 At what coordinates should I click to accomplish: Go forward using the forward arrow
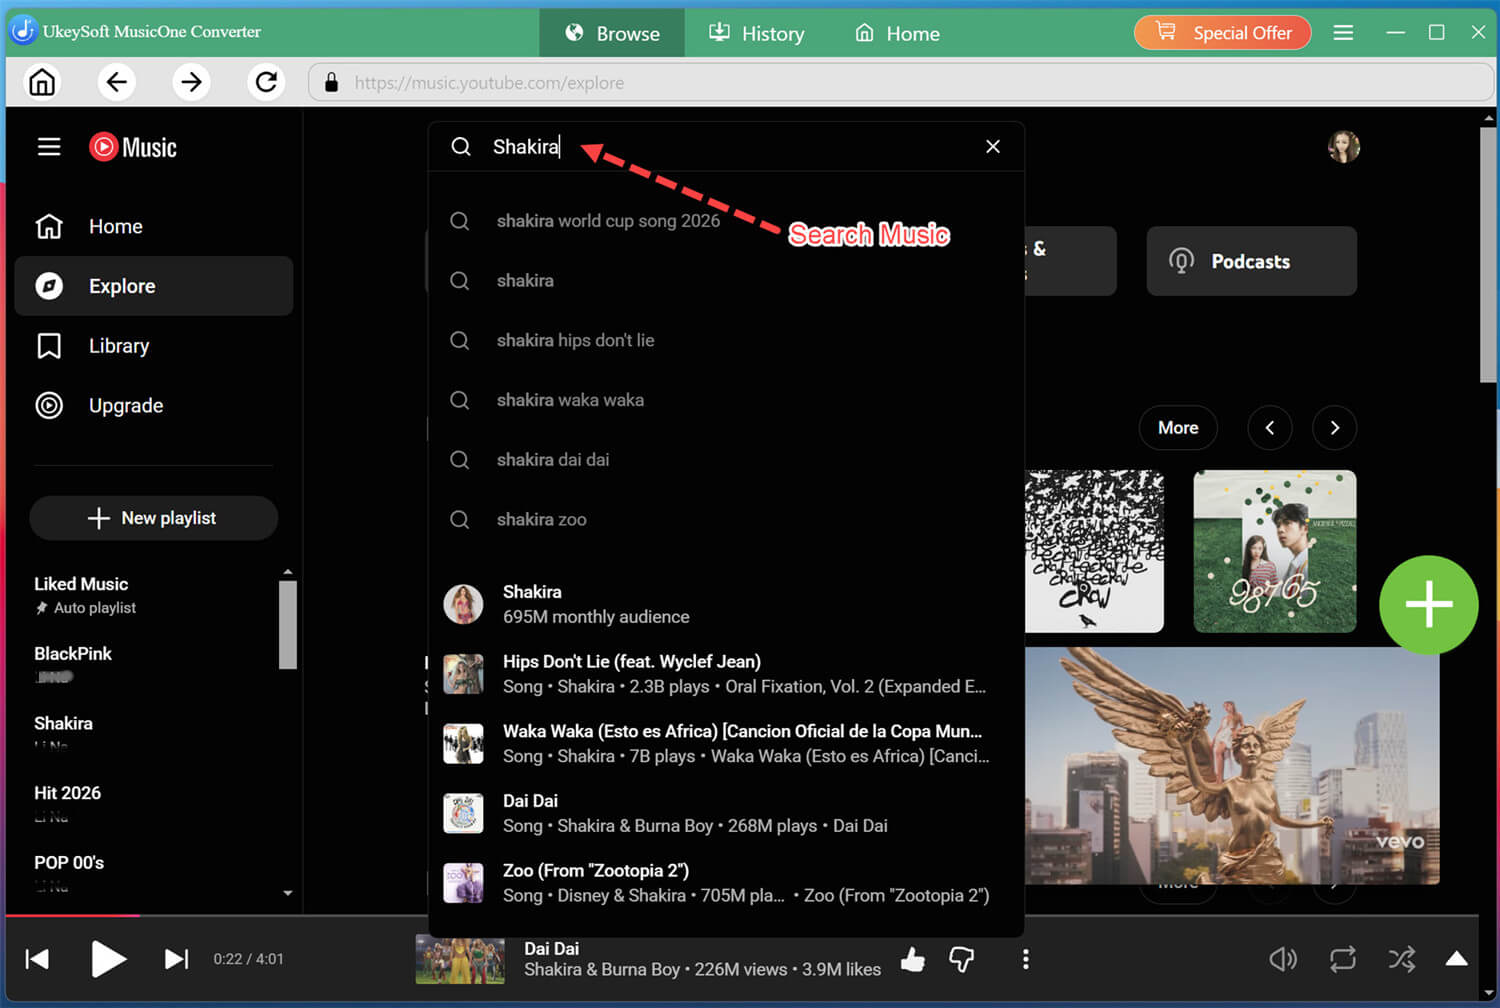pos(191,82)
